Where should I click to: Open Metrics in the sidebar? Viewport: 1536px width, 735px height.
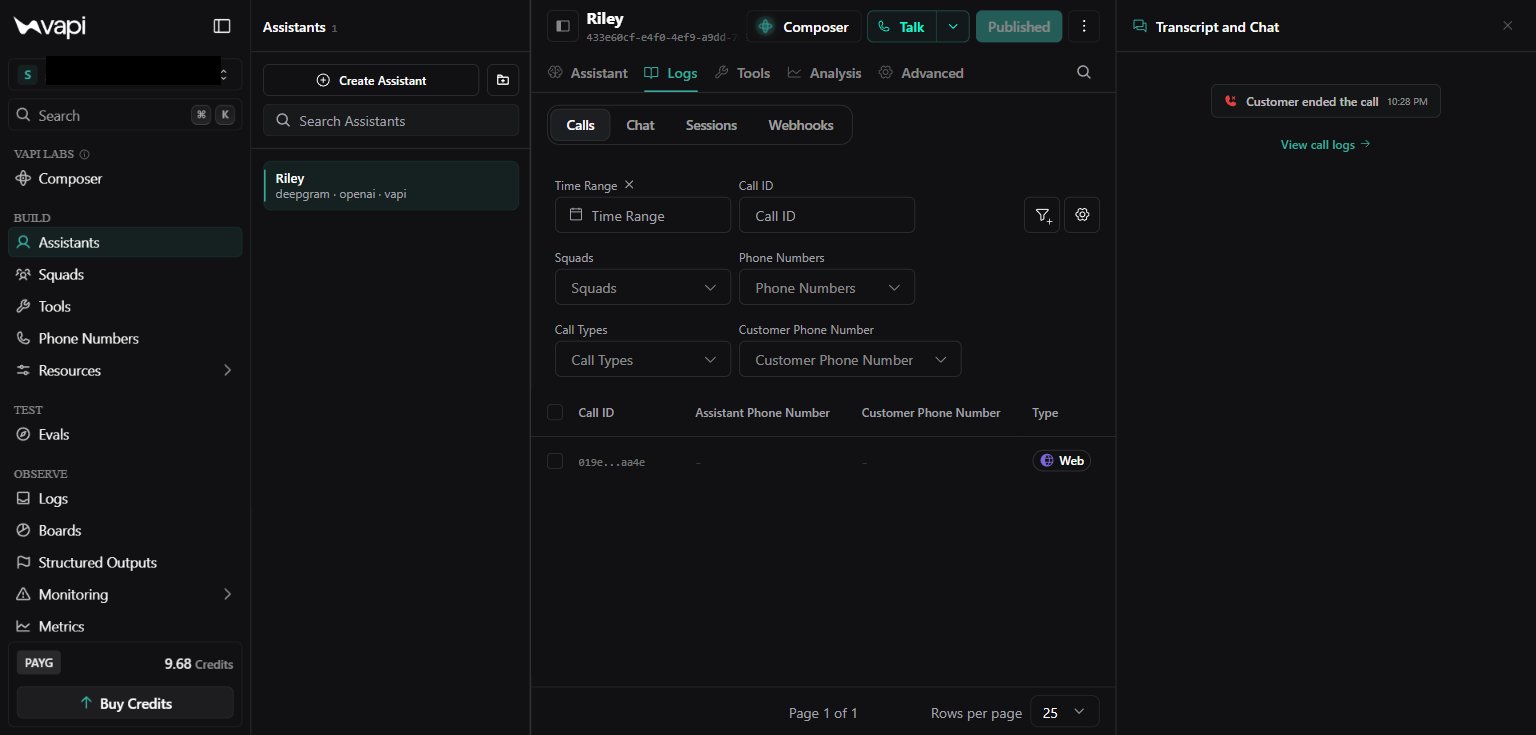[x=125, y=626]
